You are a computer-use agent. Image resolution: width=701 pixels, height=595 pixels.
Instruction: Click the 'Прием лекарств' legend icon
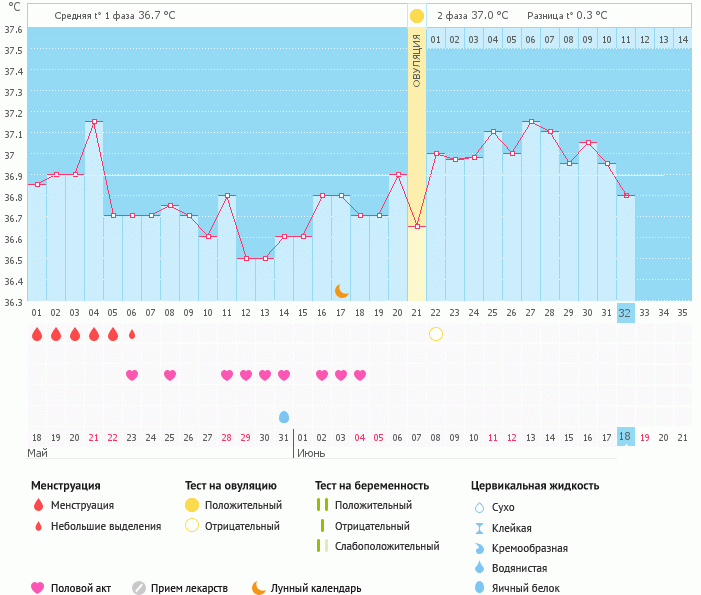(139, 588)
